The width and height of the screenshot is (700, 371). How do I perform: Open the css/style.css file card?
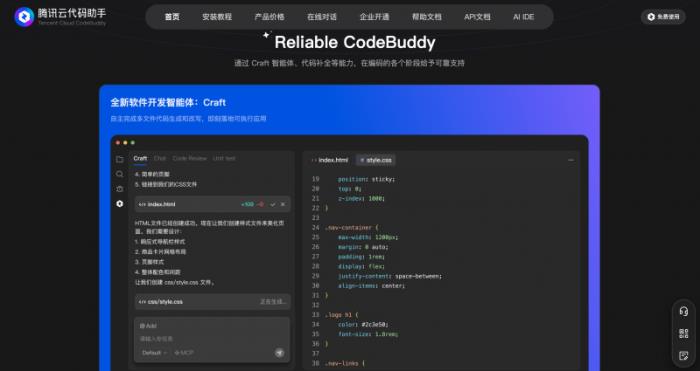pos(212,302)
